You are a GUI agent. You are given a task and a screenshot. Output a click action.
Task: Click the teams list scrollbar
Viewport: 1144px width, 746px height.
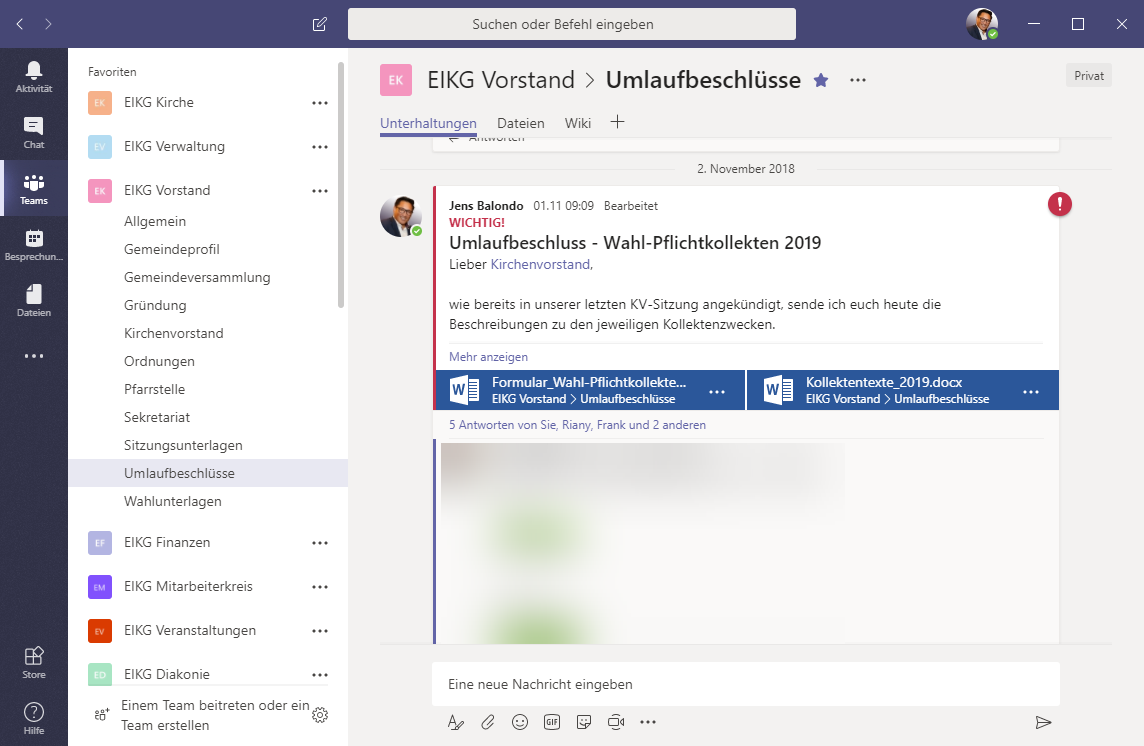[x=340, y=185]
